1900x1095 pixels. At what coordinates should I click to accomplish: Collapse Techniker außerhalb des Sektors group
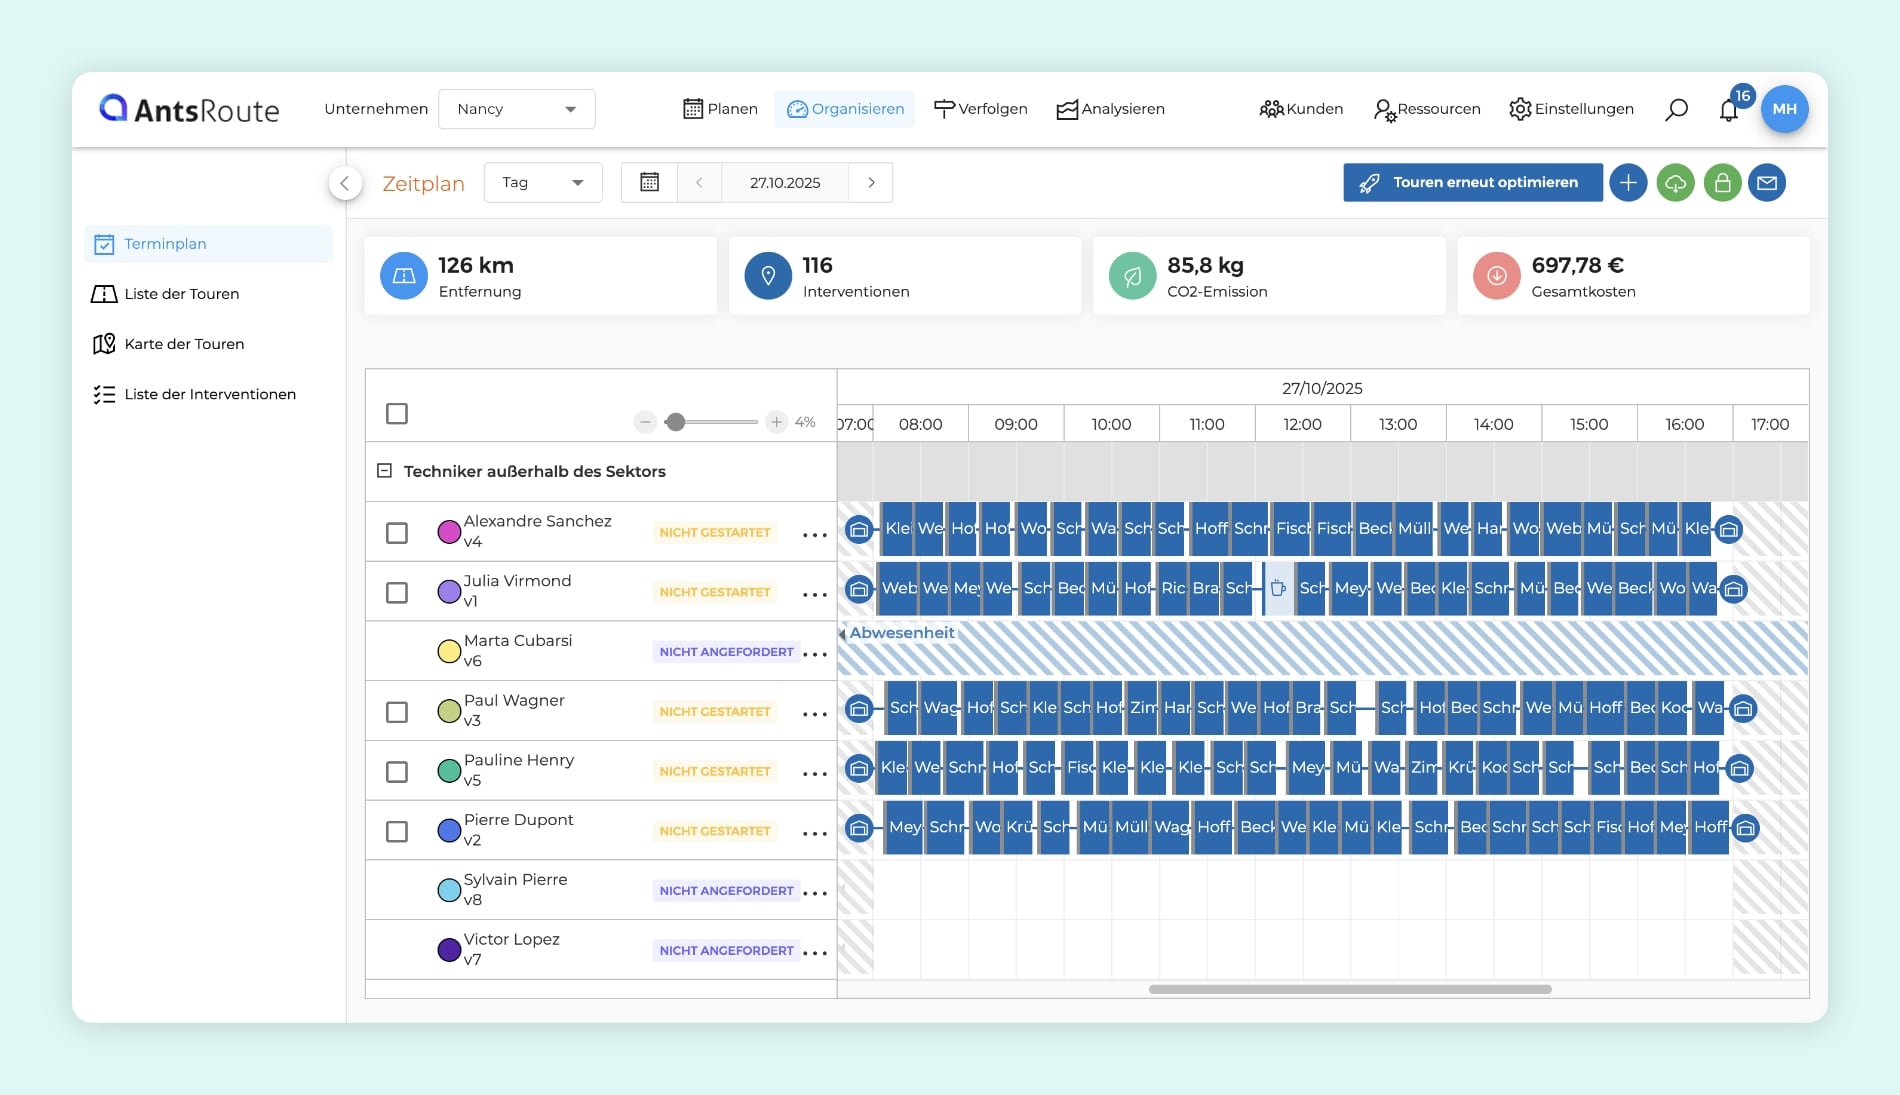tap(384, 471)
